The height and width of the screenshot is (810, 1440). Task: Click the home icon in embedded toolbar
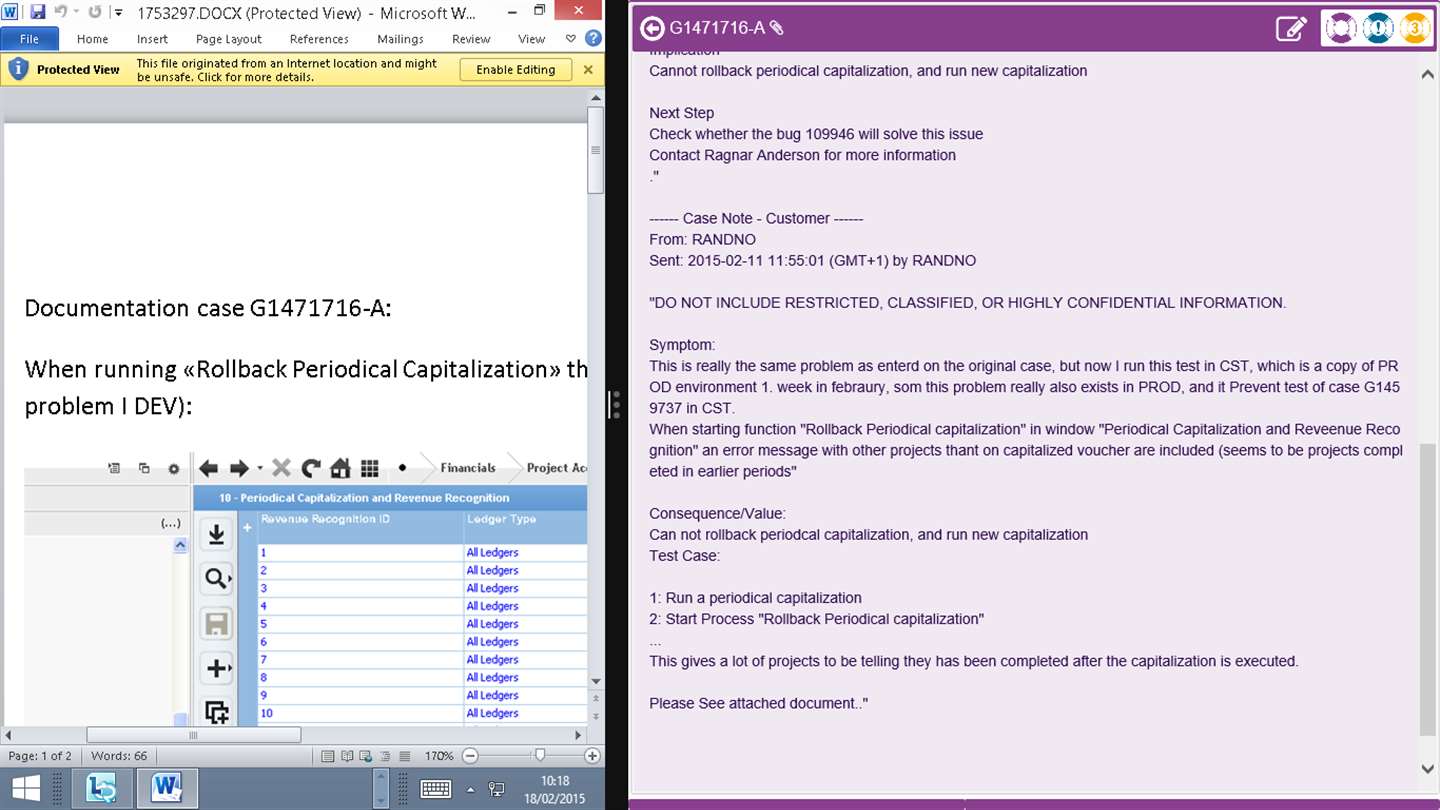pos(340,468)
